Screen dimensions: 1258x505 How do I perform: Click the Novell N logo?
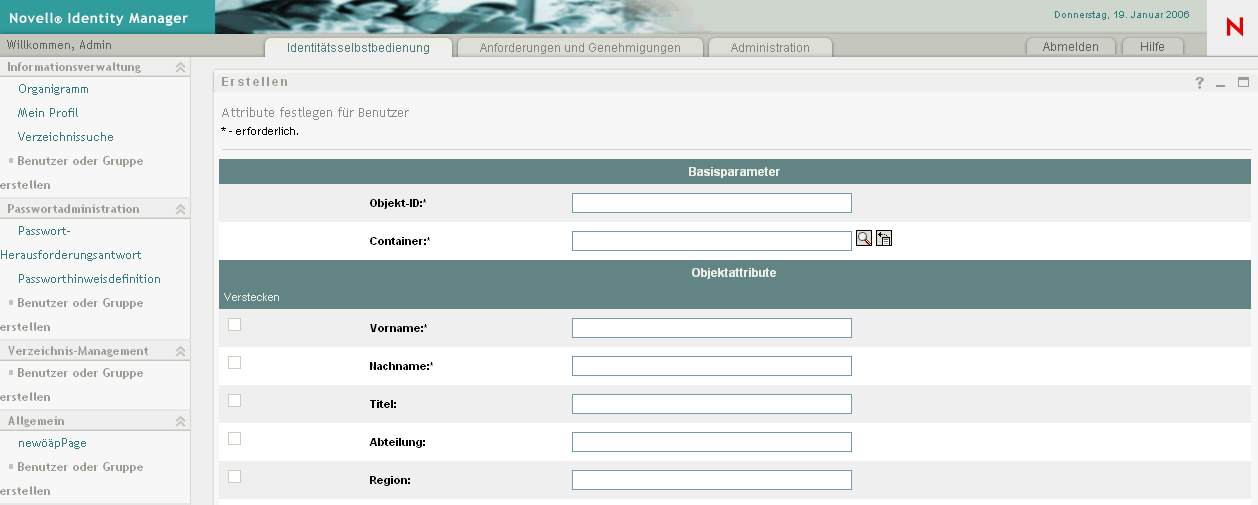point(1233,27)
